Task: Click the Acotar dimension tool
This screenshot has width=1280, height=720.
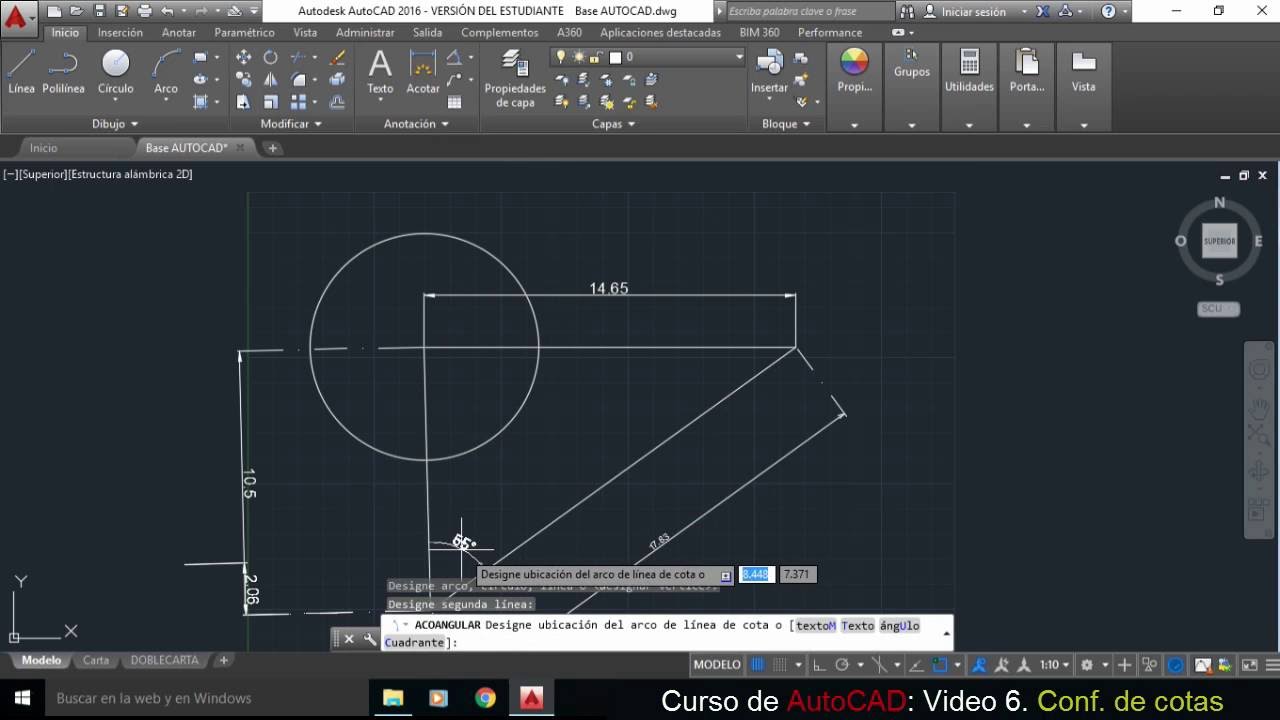Action: [x=422, y=70]
